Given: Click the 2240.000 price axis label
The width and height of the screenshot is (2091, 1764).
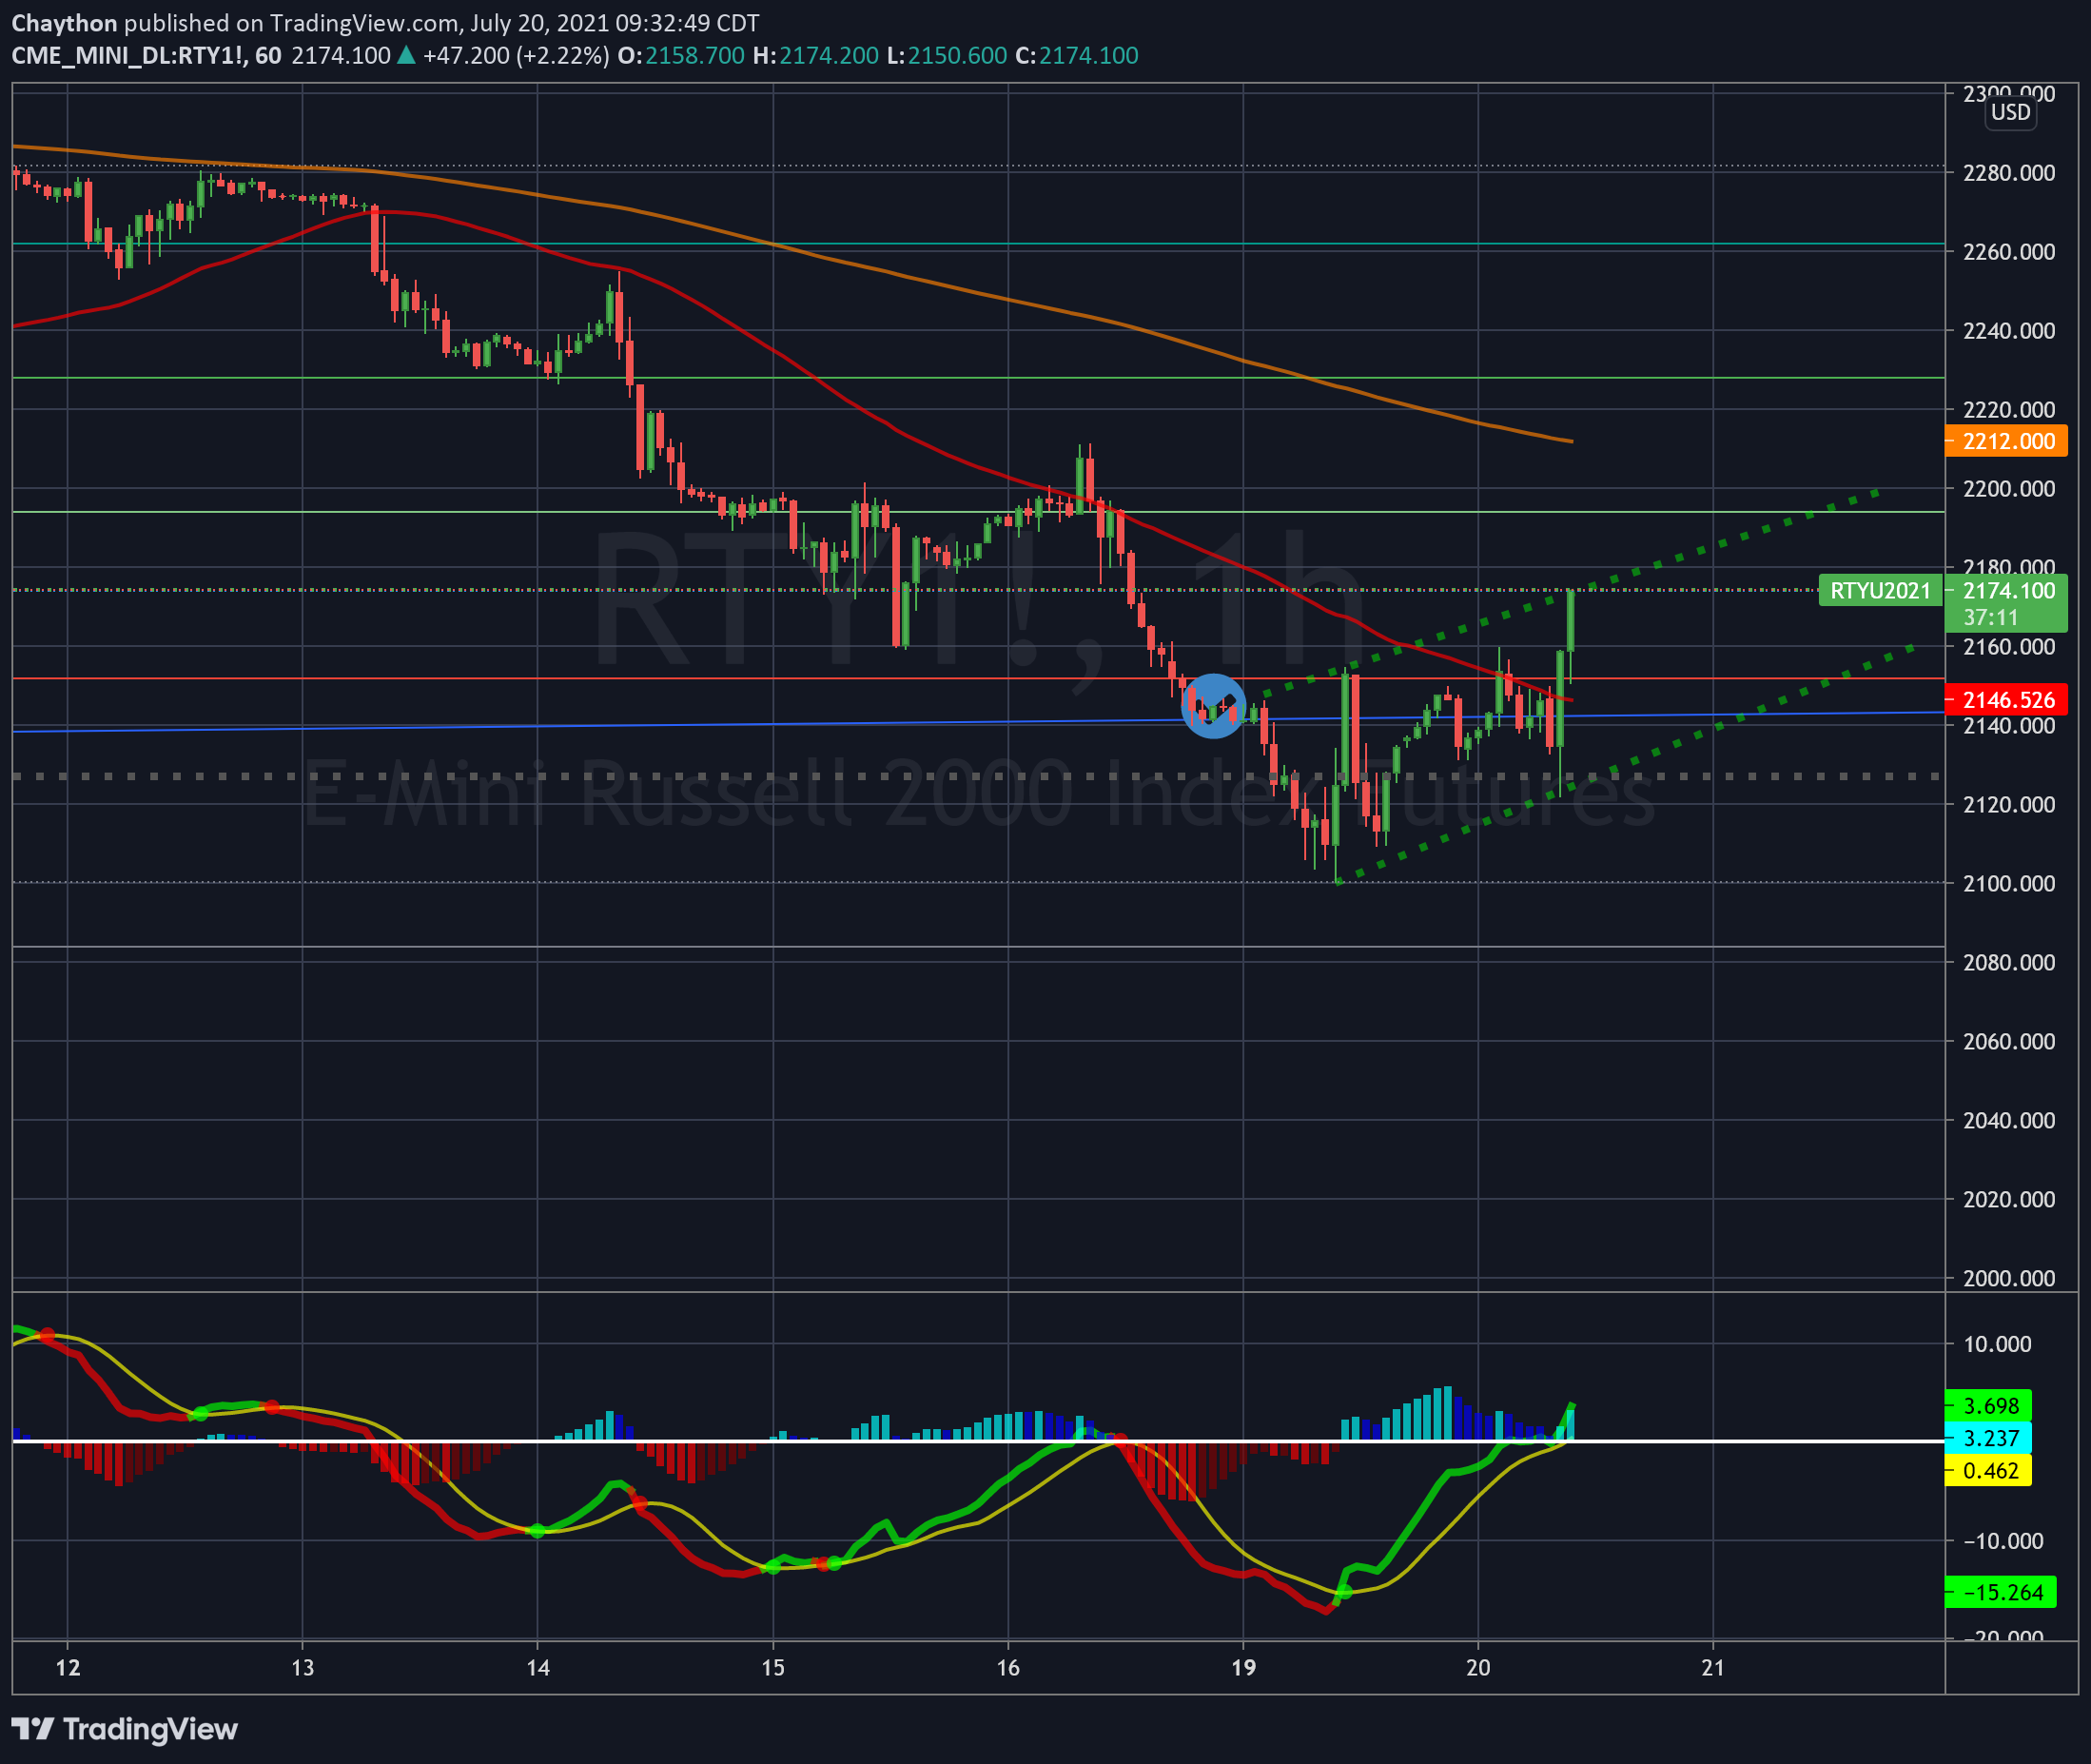Looking at the screenshot, I should tap(2009, 331).
